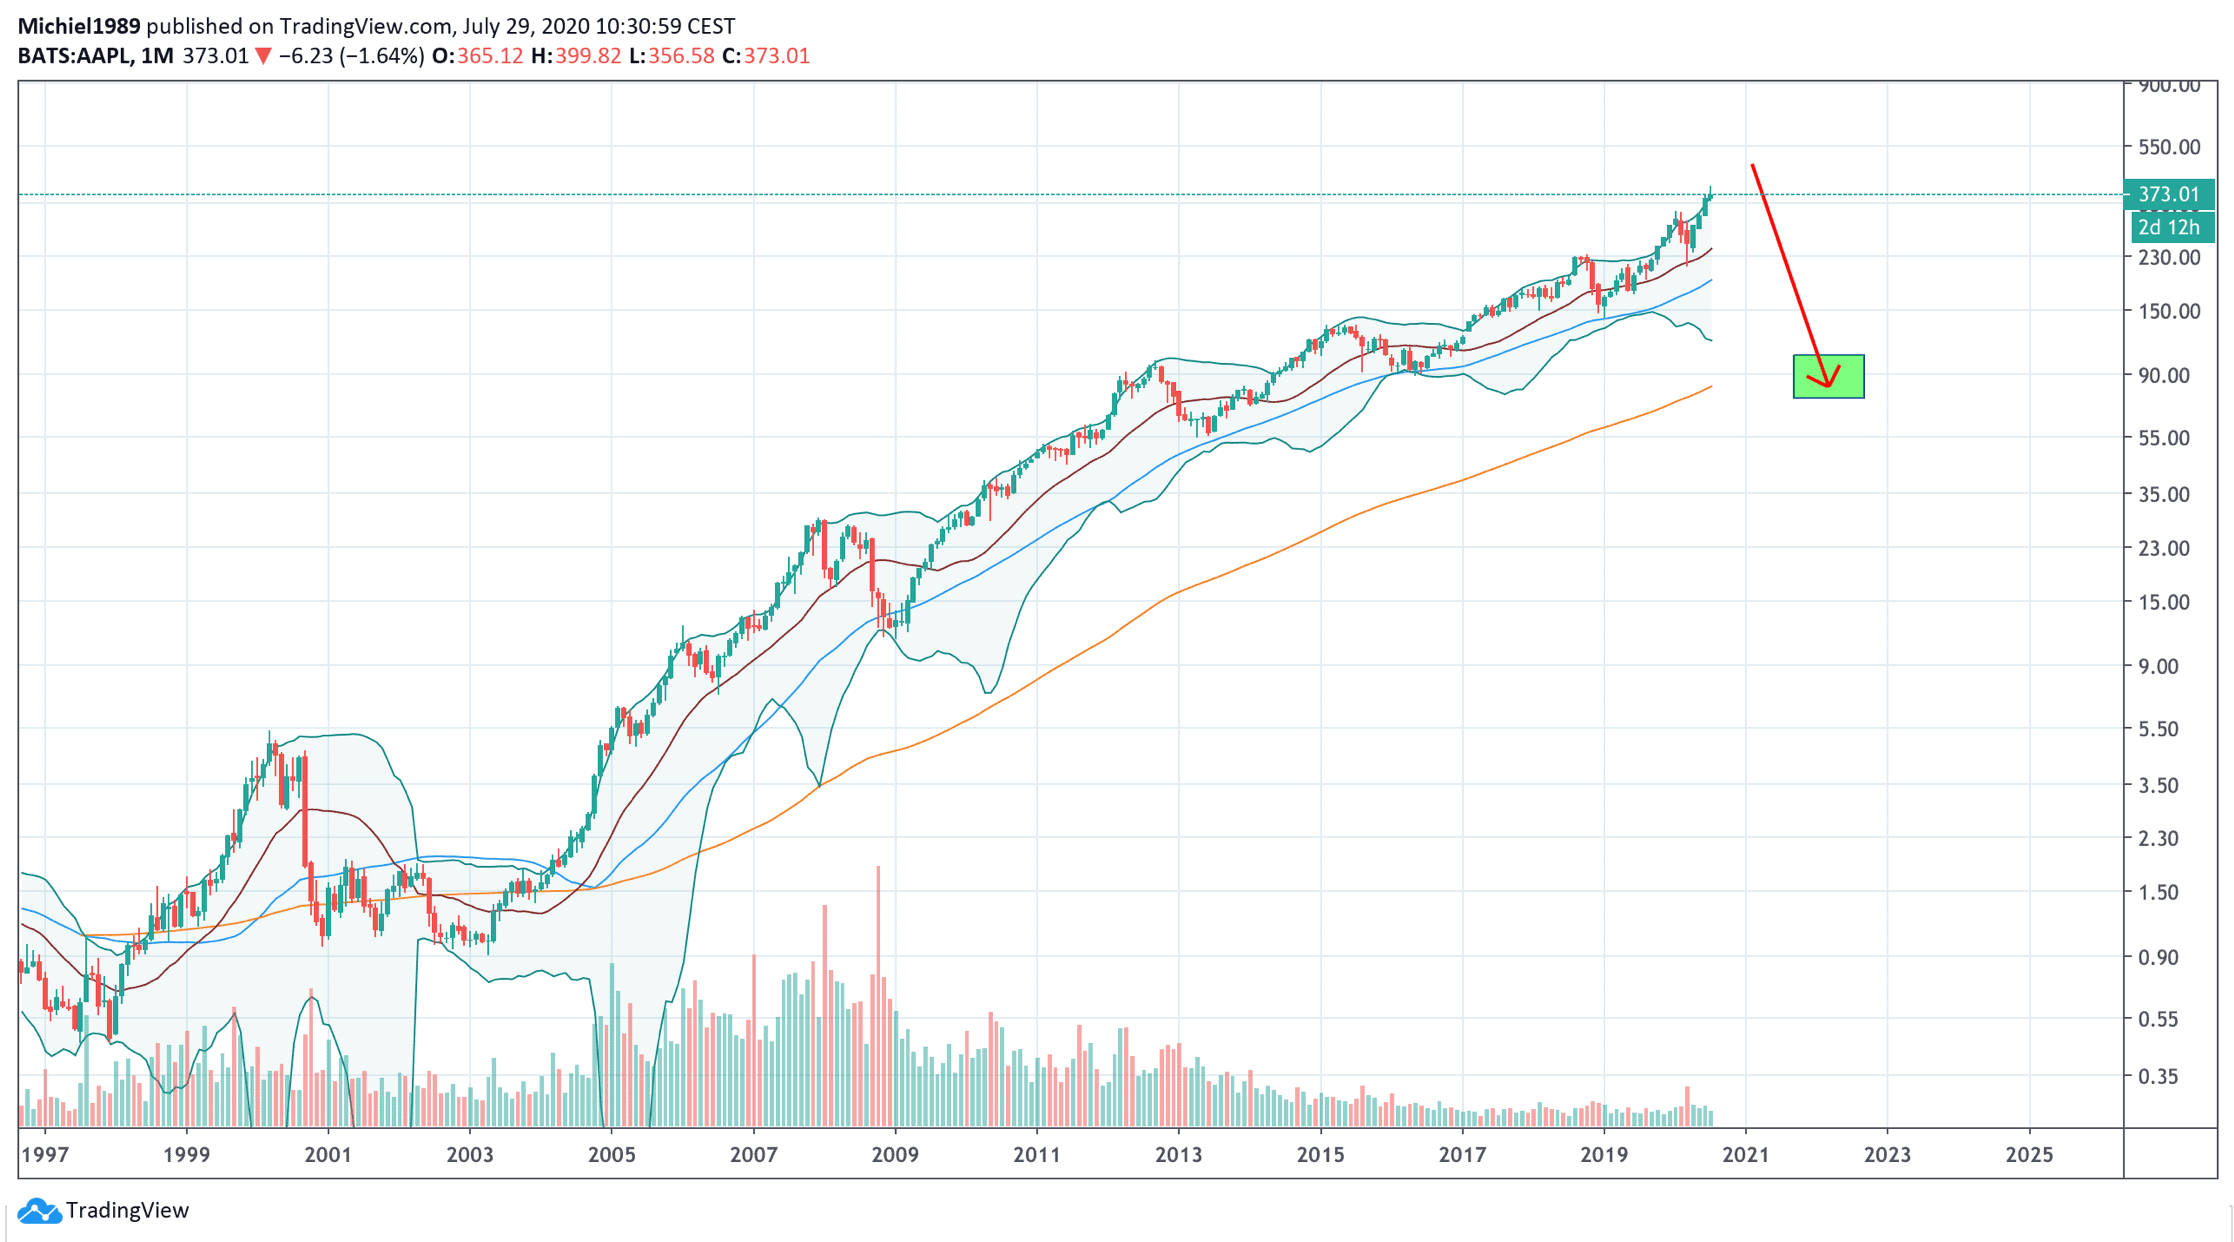This screenshot has height=1242, width=2234.
Task: Click the TradingView brand text
Action: pyautogui.click(x=127, y=1211)
